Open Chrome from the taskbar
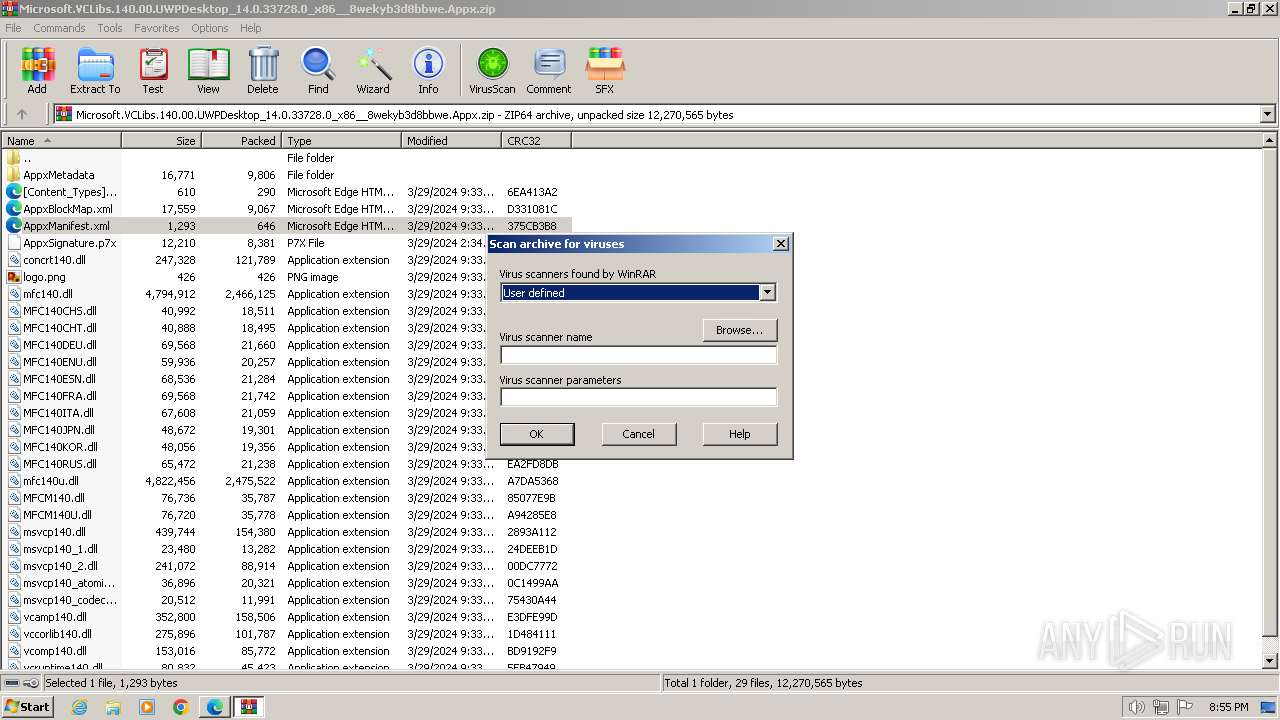The width and height of the screenshot is (1280, 720). pos(180,707)
